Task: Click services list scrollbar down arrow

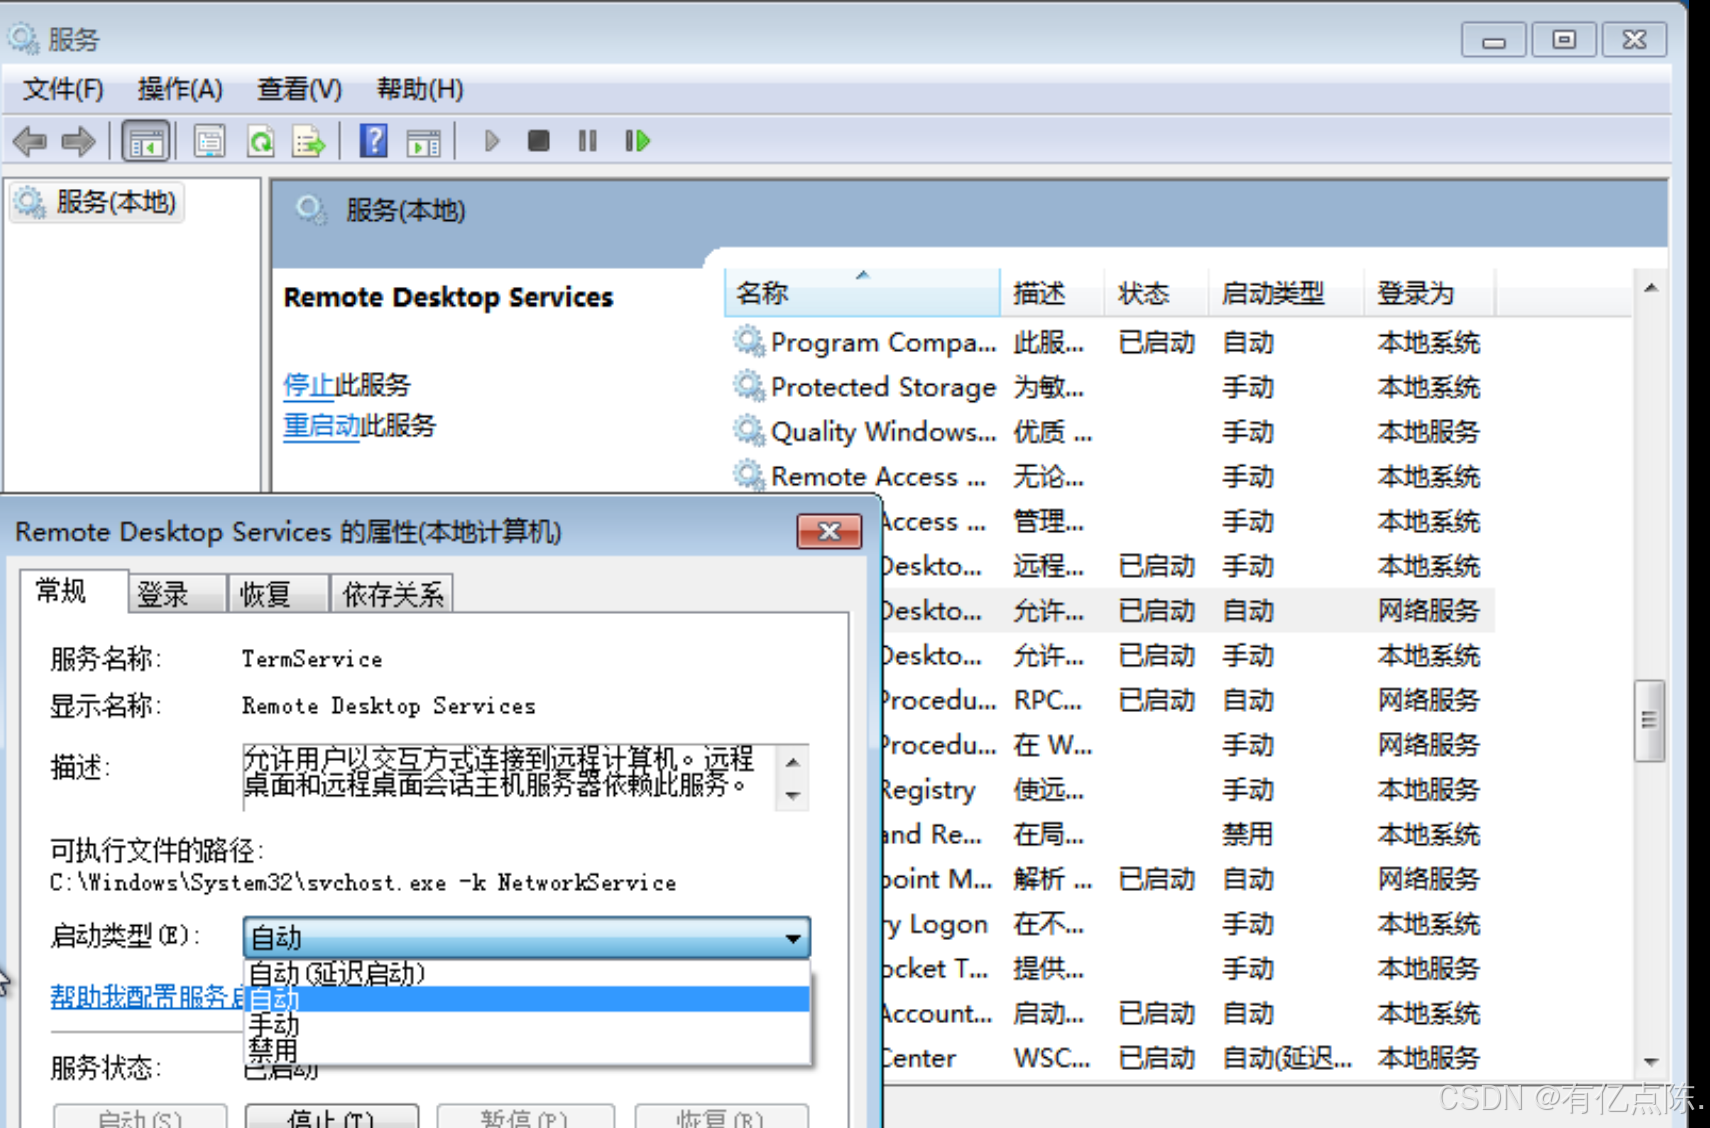Action: pos(1650,1062)
